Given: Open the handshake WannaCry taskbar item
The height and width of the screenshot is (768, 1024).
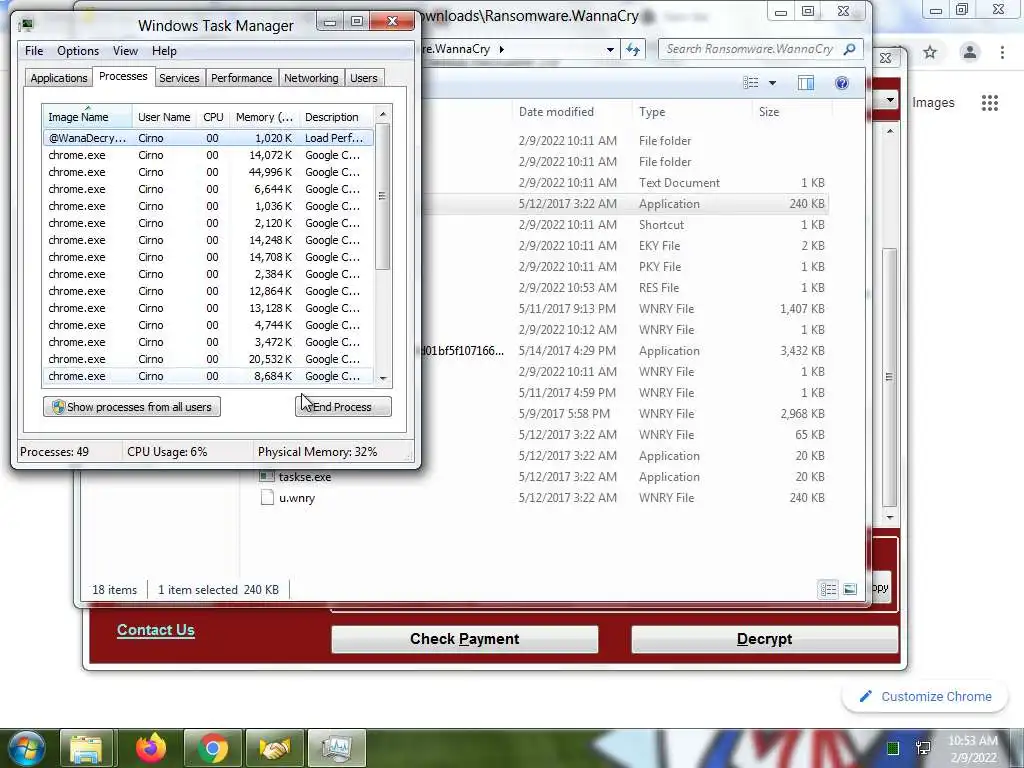Looking at the screenshot, I should [275, 748].
